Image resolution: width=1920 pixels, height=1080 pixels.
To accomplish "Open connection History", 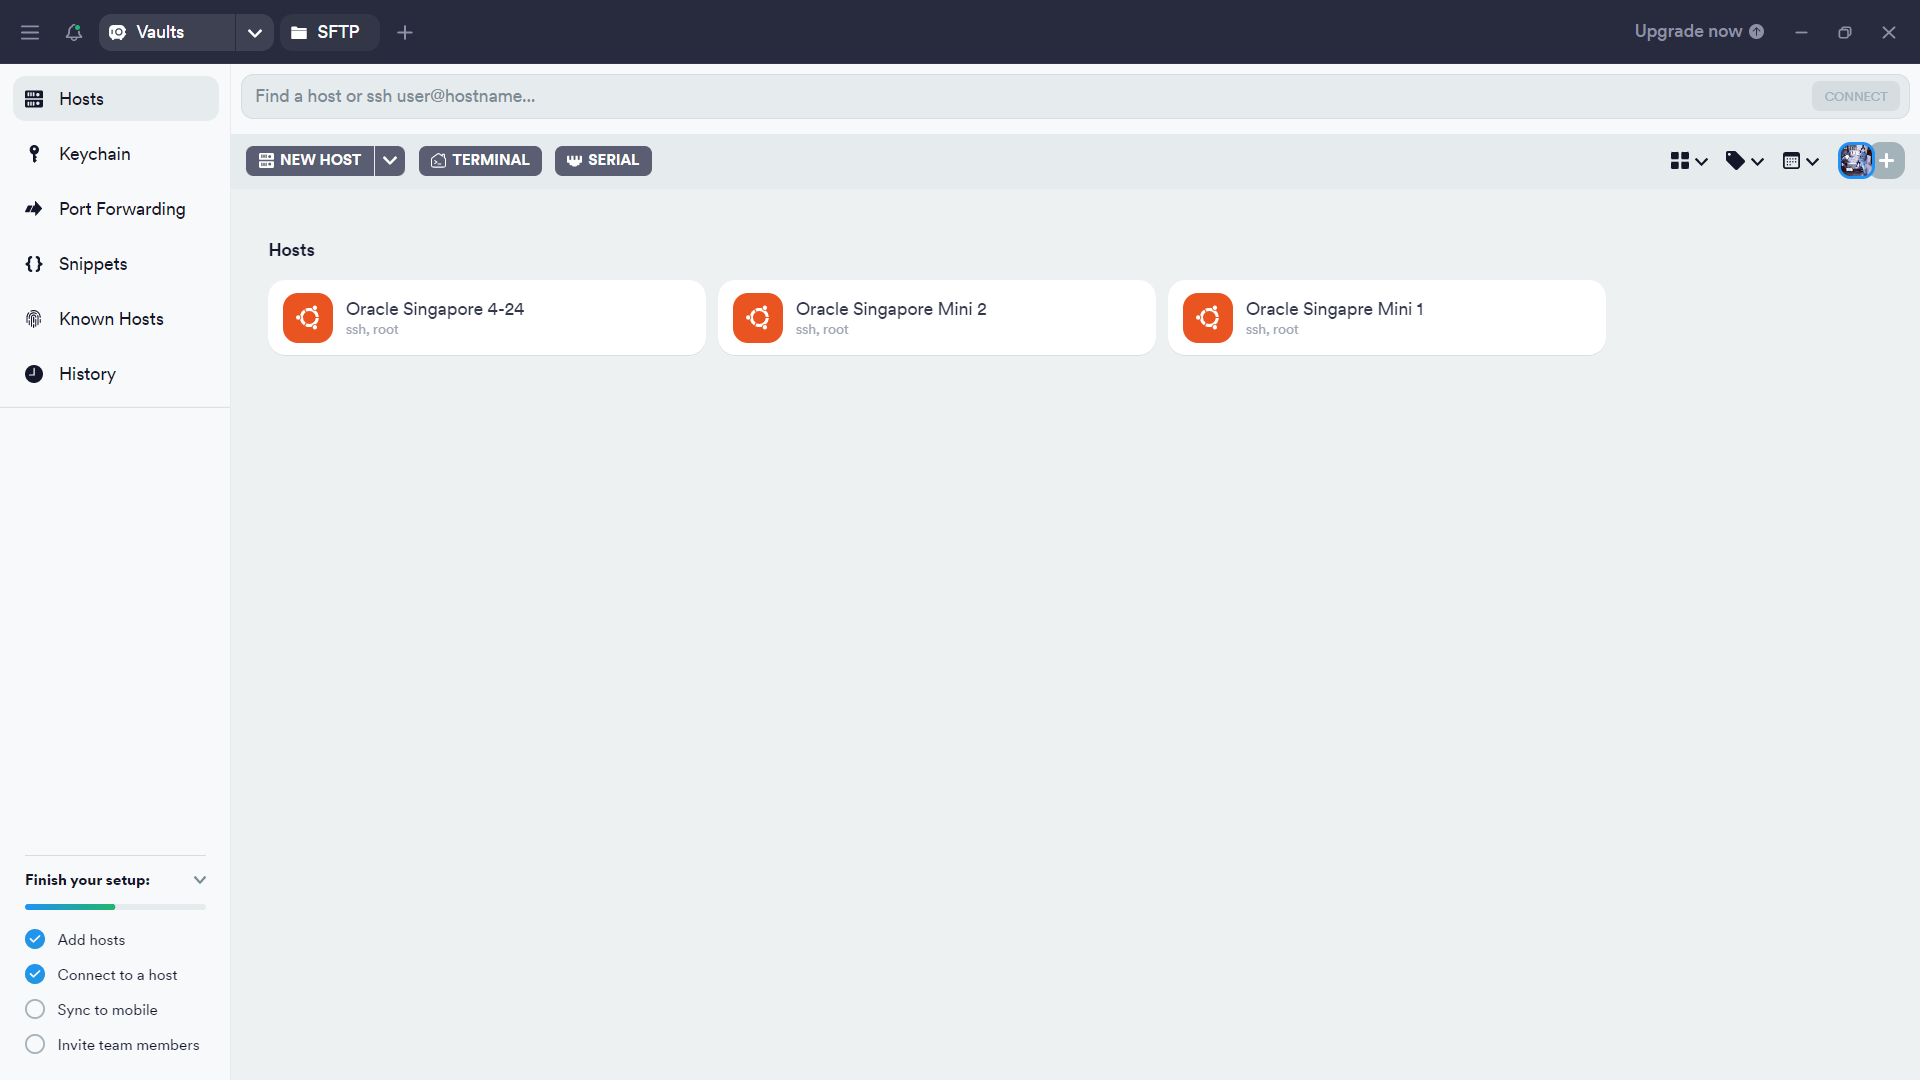I will pyautogui.click(x=87, y=373).
